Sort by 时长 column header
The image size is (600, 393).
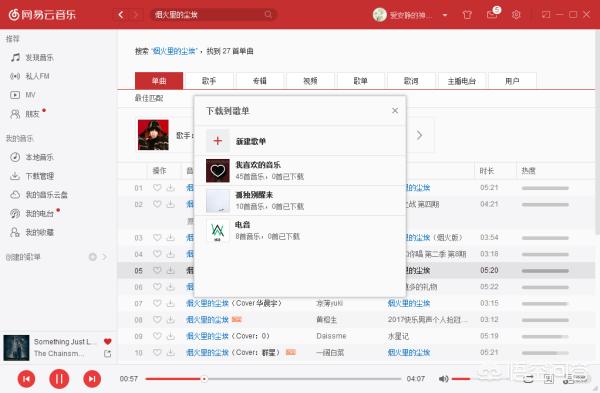[x=487, y=171]
